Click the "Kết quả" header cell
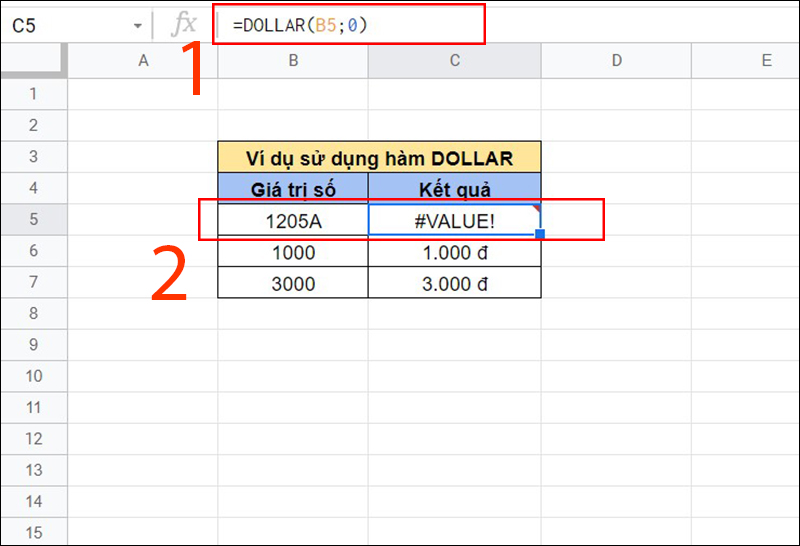This screenshot has width=800, height=546. tap(455, 188)
